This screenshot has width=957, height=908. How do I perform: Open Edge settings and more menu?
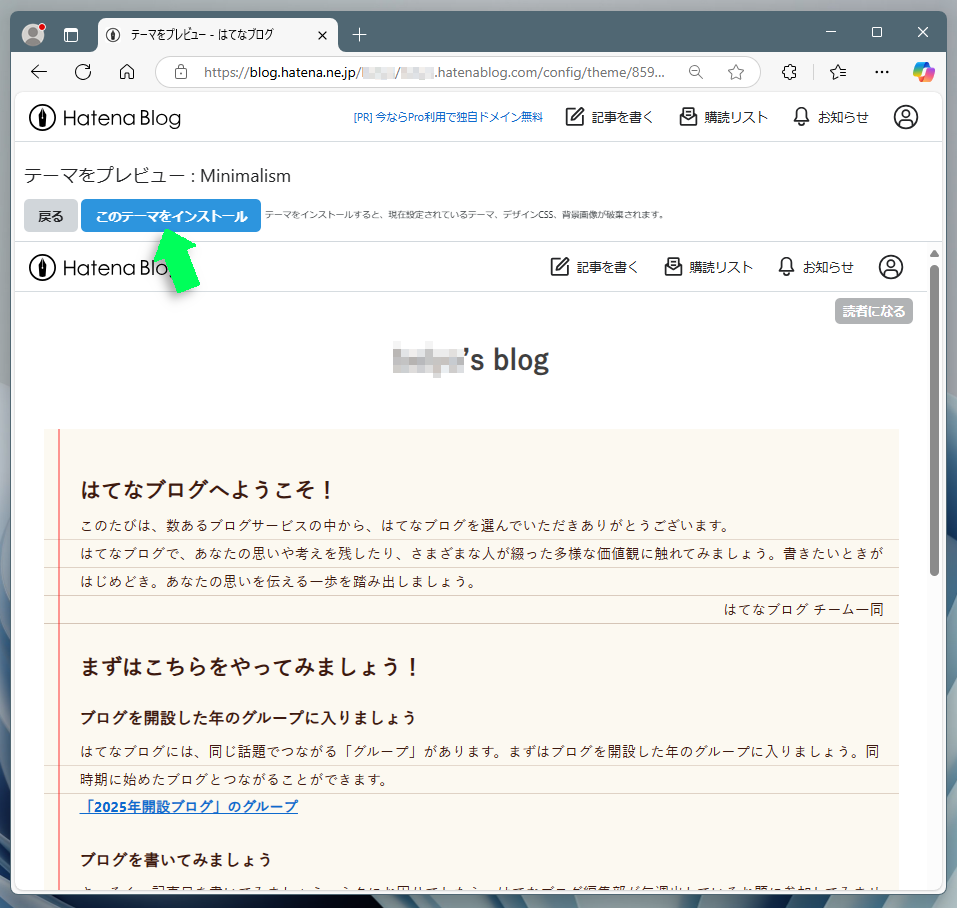882,72
